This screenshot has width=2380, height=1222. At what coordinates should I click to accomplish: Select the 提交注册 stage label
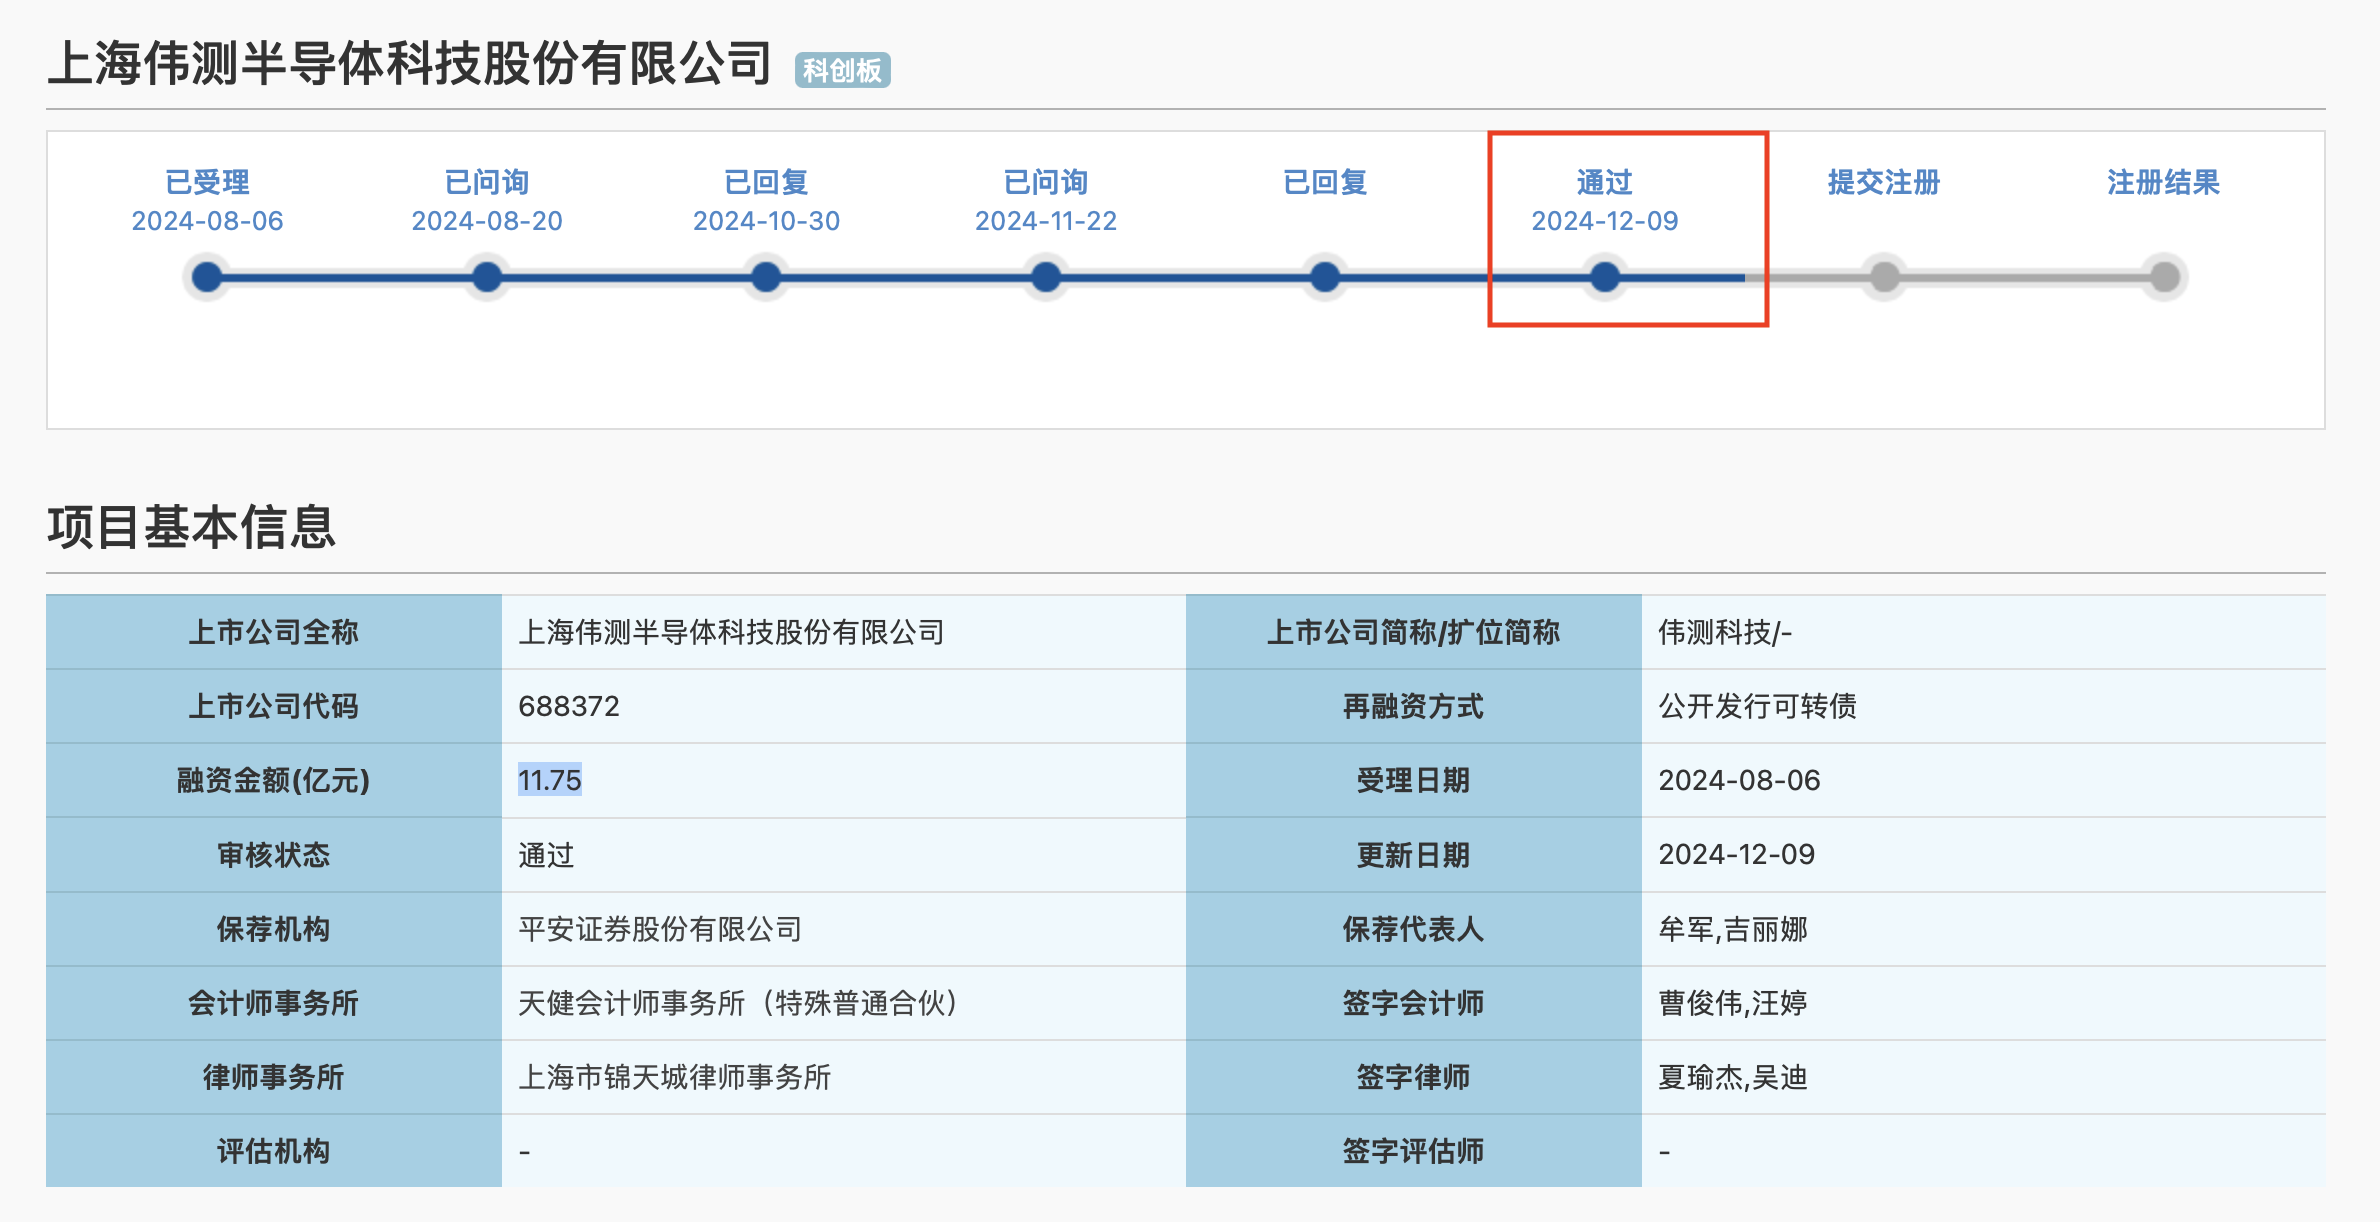click(1884, 182)
